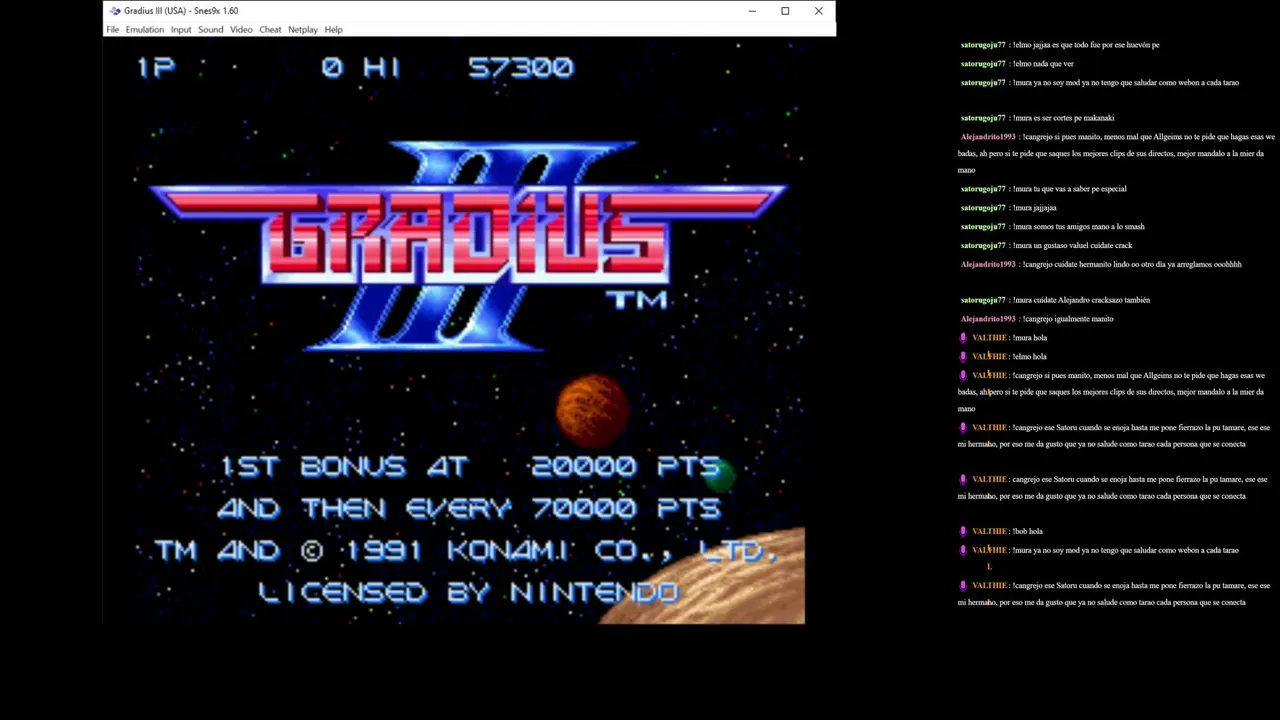This screenshot has height=720, width=1280.
Task: Click the high score value 57300
Action: pos(521,68)
